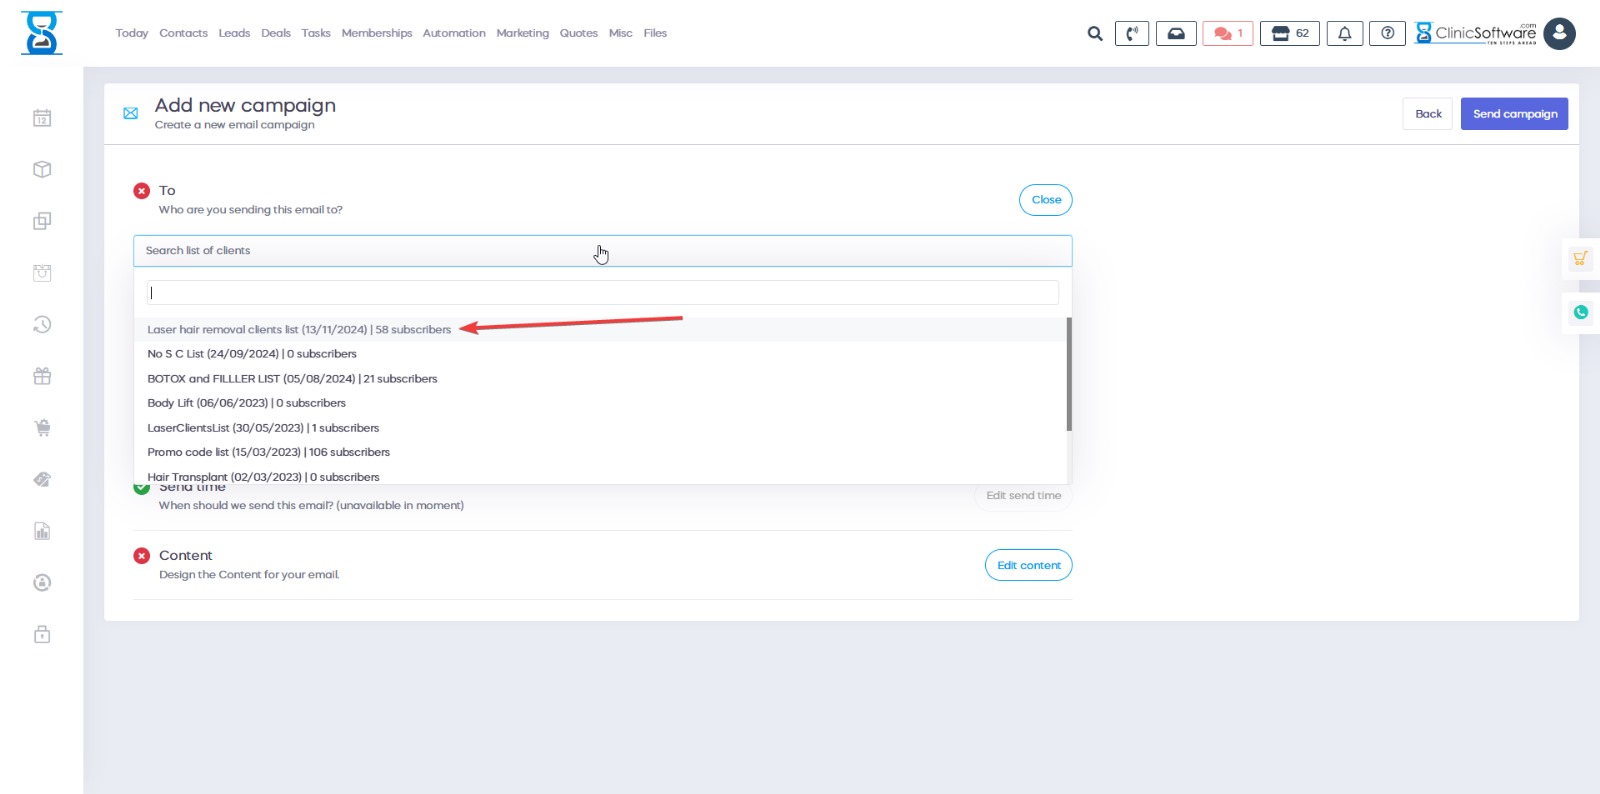The image size is (1600, 794).
Task: Click the notifications bell icon
Action: point(1344,34)
